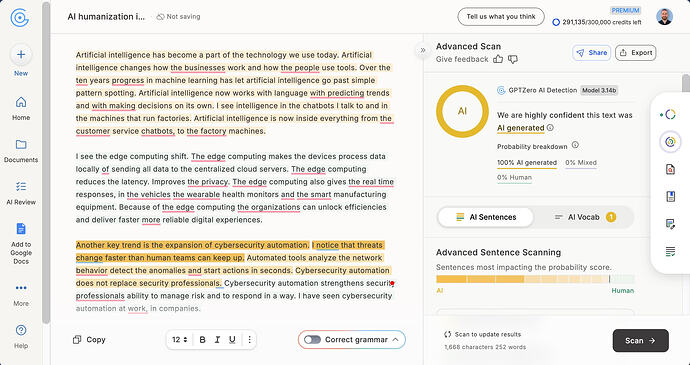Click underlined phrase 'the businesses'
690x365 pixels.
(198, 68)
